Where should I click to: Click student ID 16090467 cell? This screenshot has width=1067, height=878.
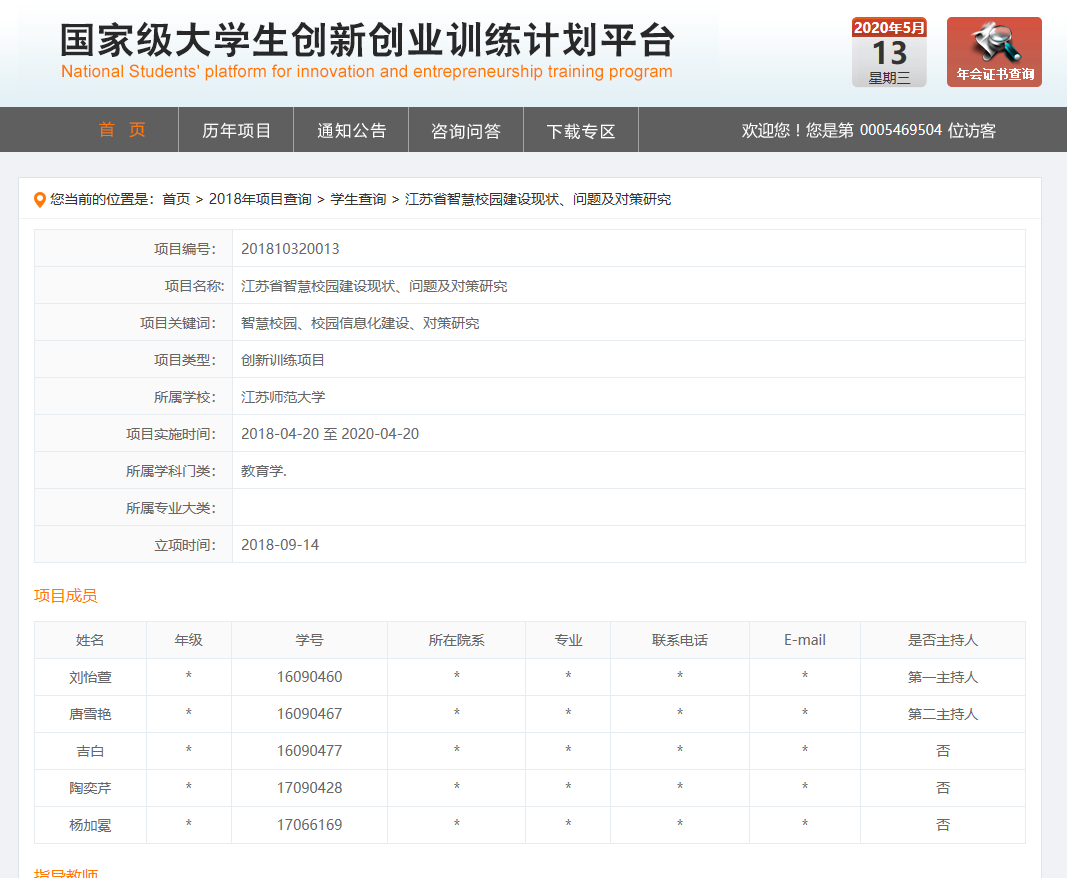point(309,714)
